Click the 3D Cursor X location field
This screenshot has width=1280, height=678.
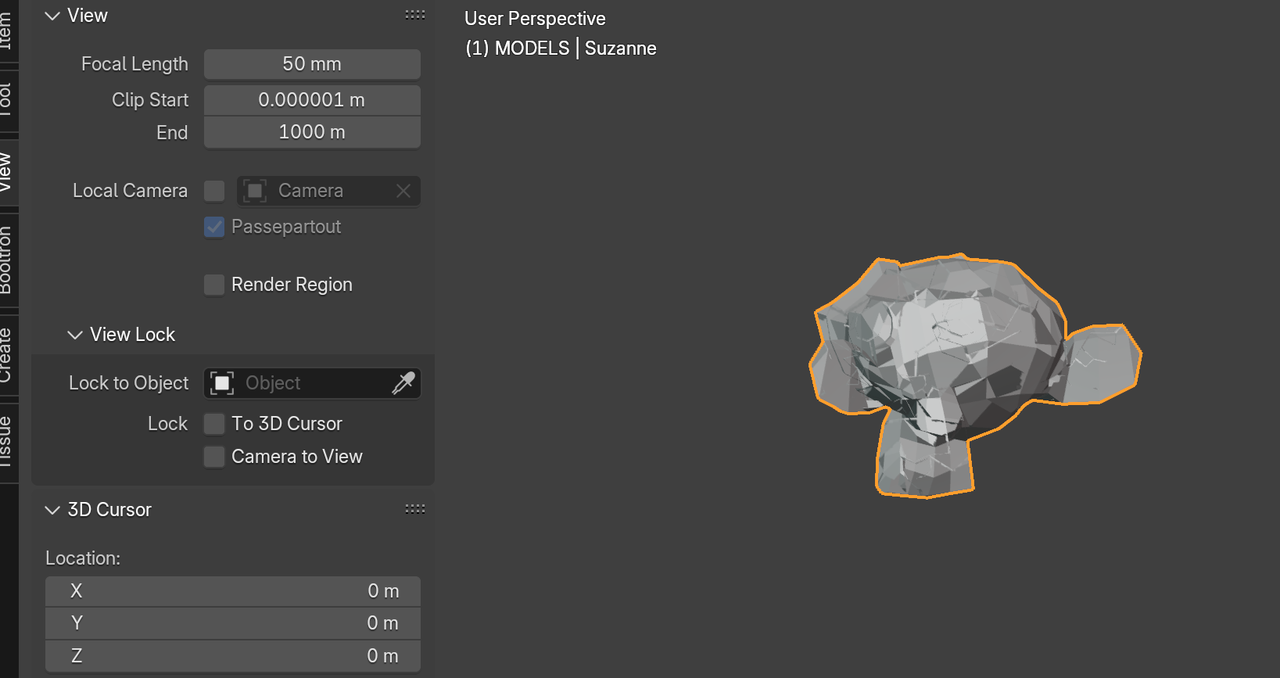pyautogui.click(x=233, y=591)
